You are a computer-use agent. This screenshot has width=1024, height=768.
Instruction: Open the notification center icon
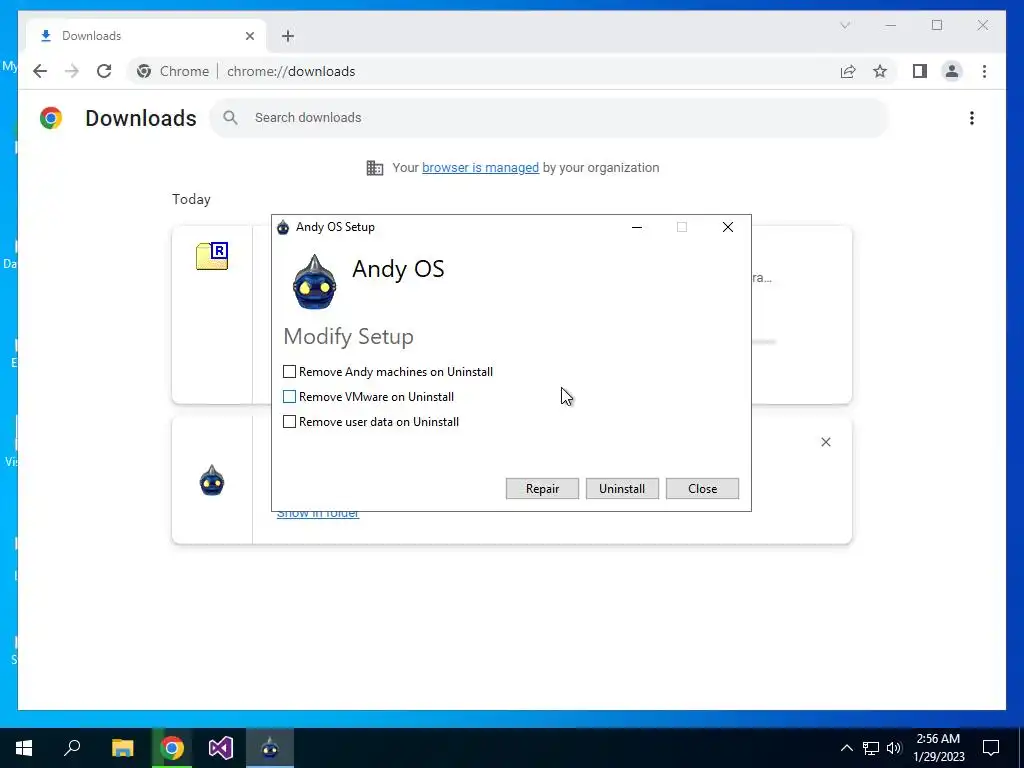(x=991, y=748)
